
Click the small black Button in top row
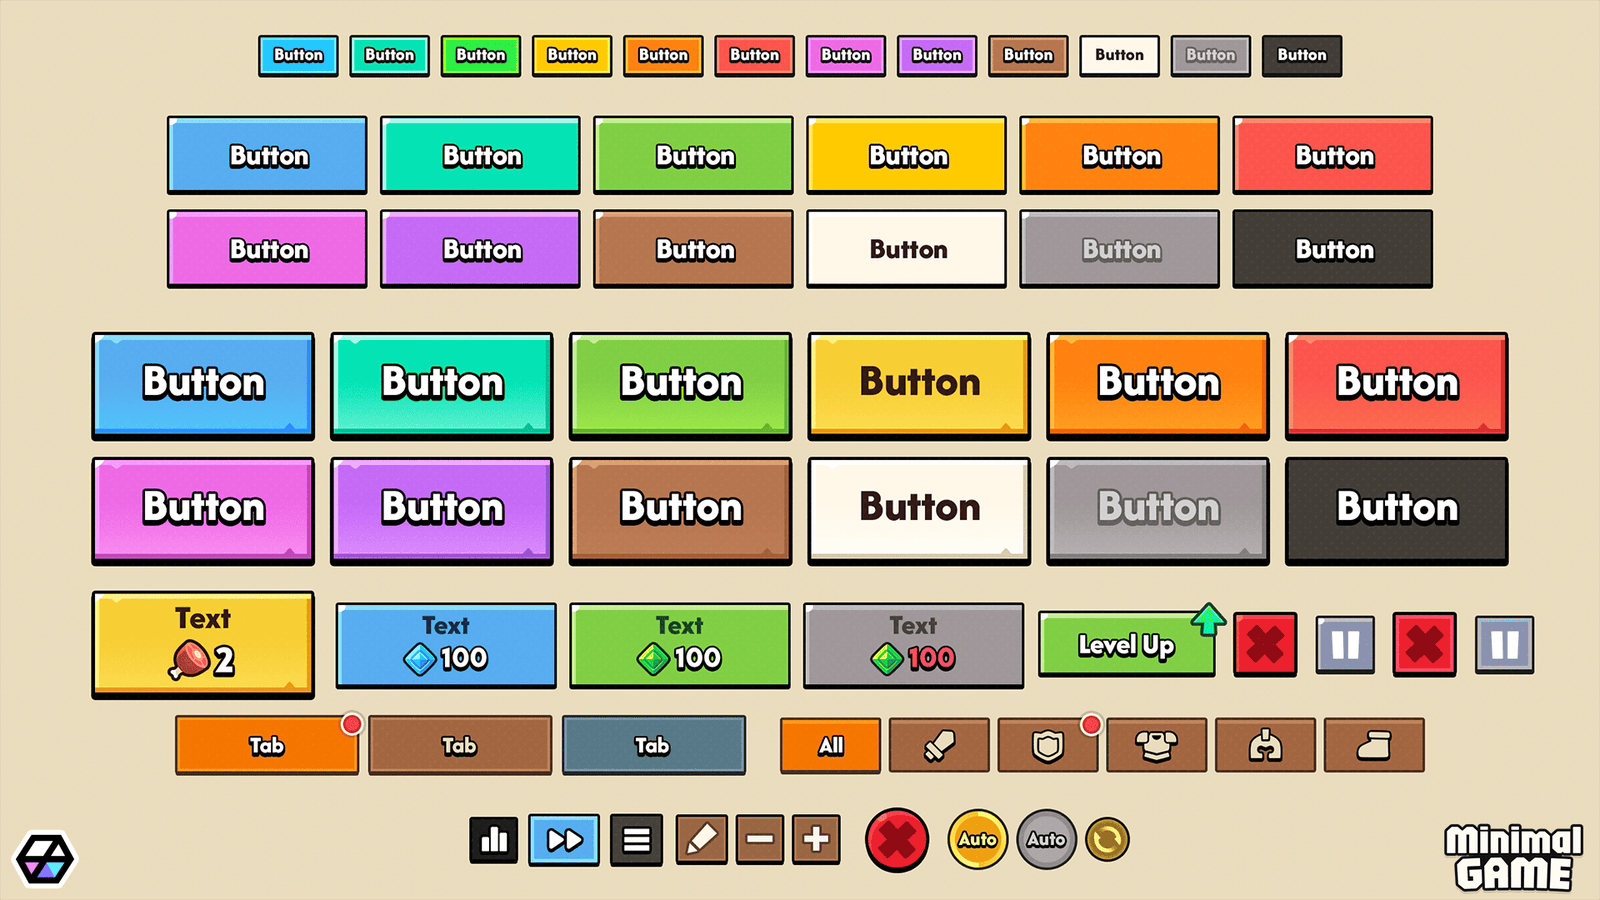tap(1302, 56)
